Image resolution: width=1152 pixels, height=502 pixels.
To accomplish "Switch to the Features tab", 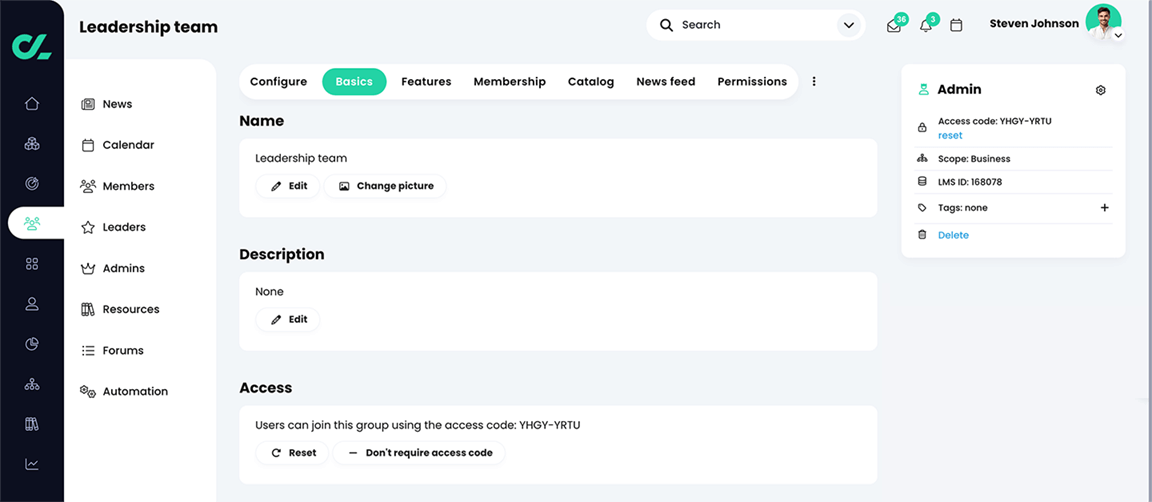I will point(426,82).
